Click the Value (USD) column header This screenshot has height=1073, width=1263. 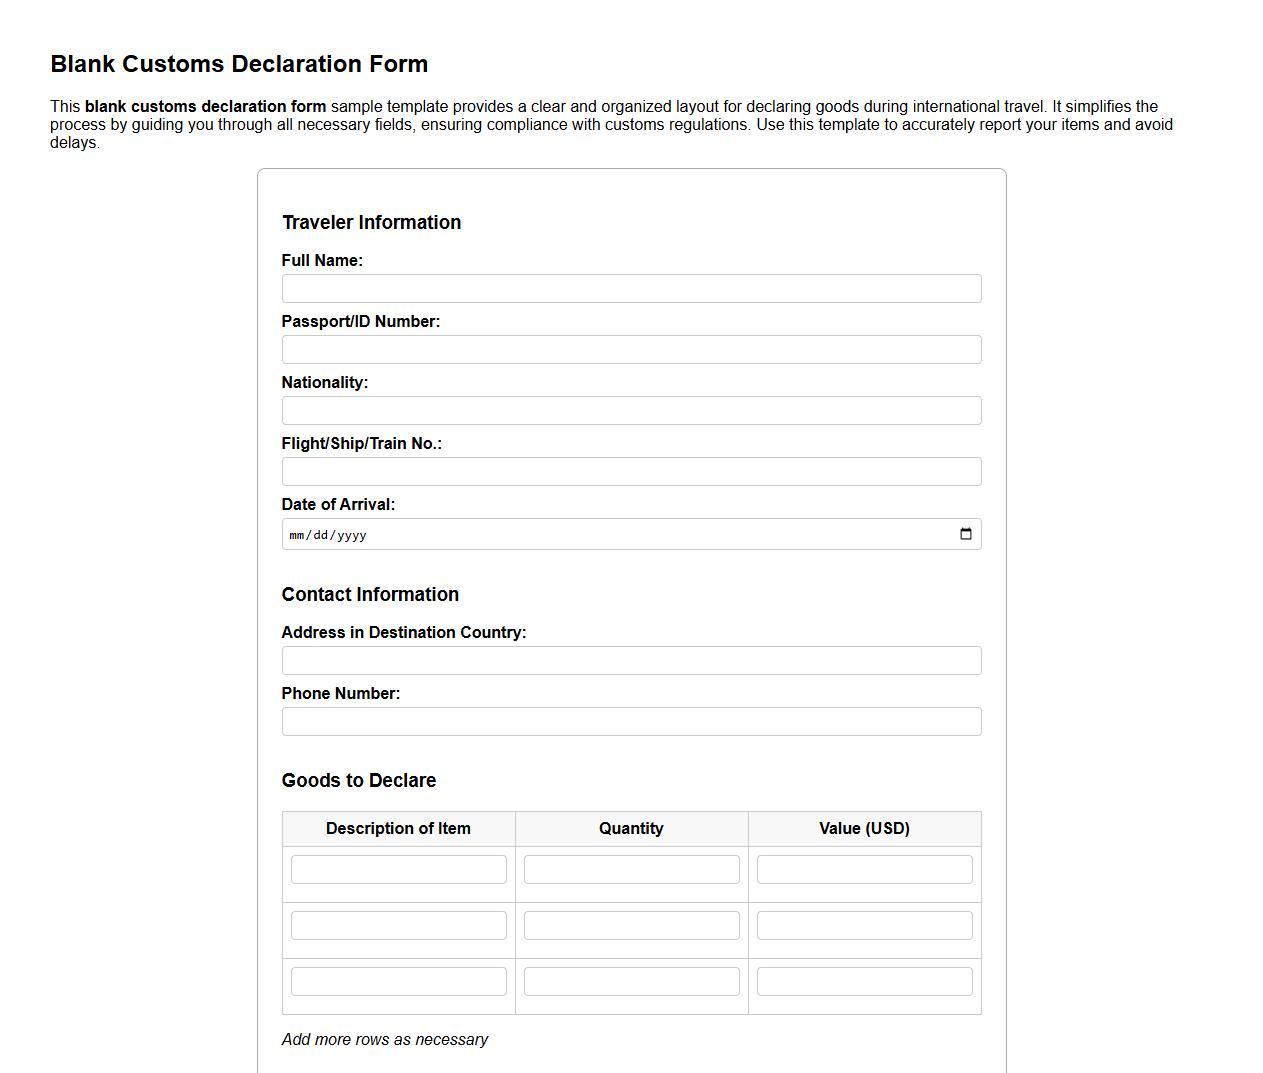click(x=864, y=828)
